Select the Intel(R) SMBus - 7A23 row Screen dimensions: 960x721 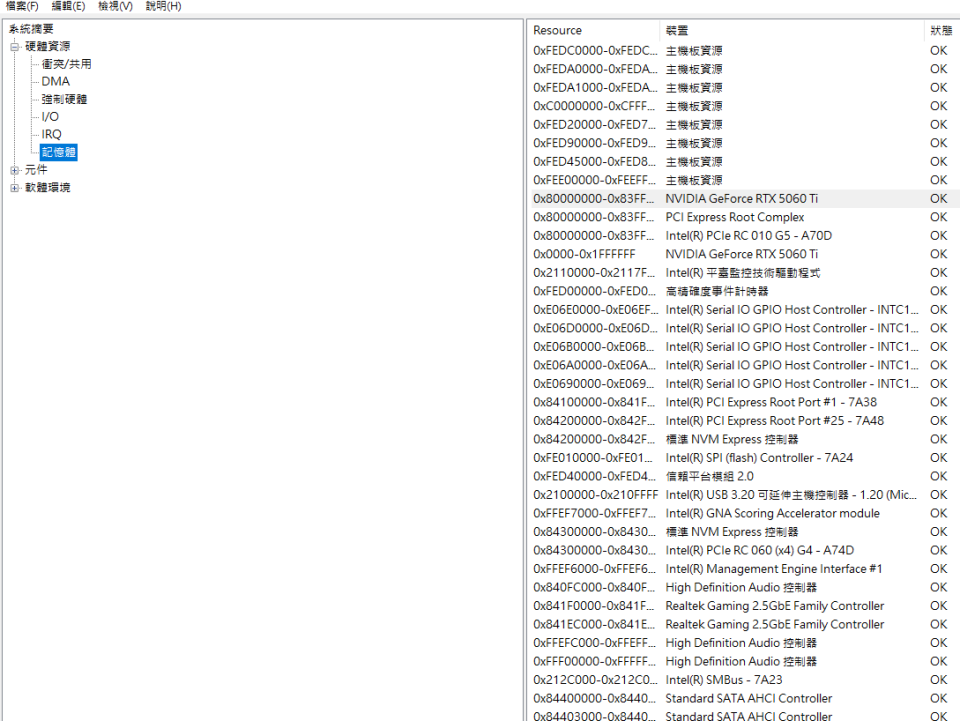point(723,680)
